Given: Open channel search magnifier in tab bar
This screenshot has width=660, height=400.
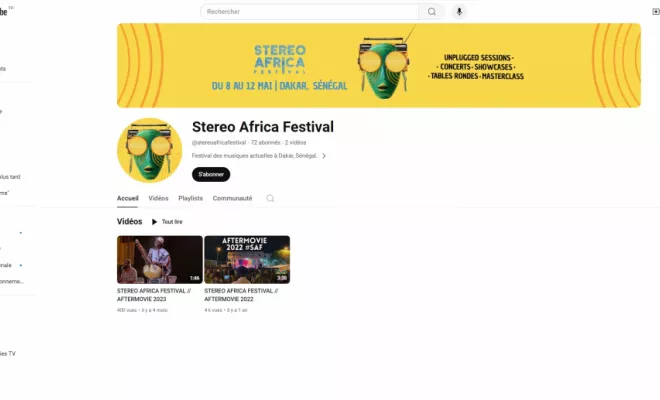Looking at the screenshot, I should point(270,198).
